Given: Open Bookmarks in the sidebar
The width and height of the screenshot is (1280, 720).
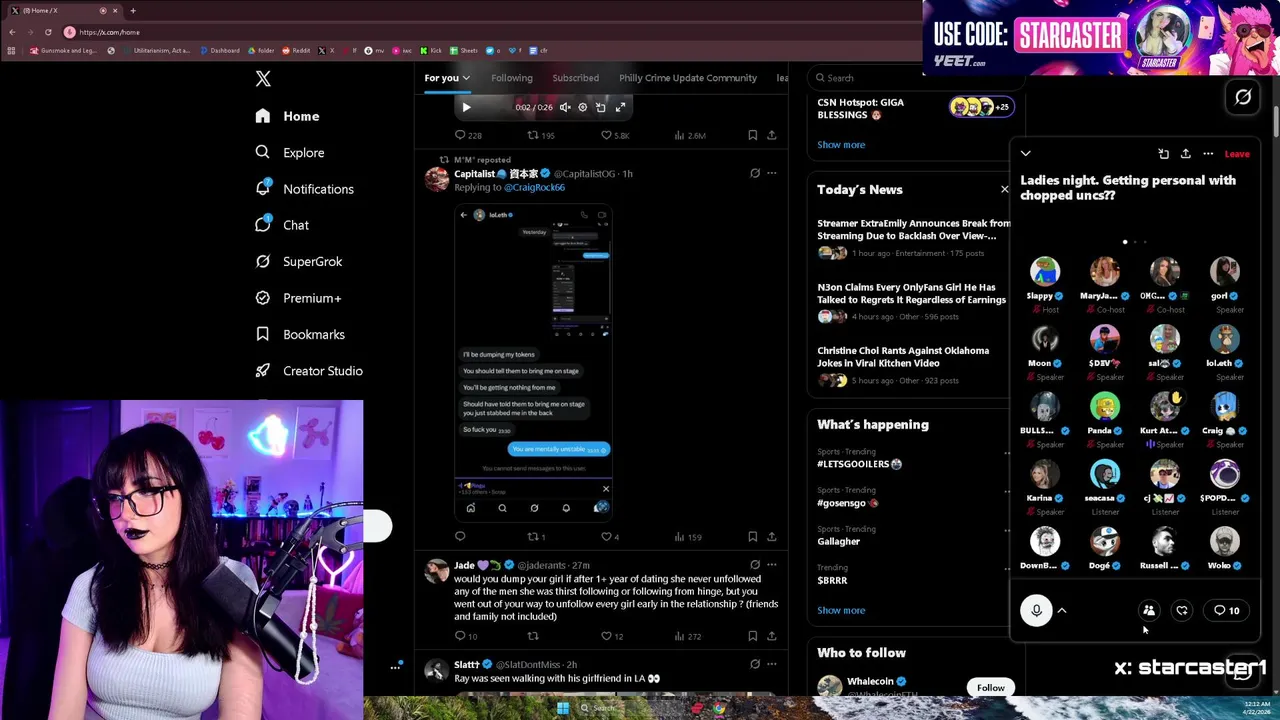Looking at the screenshot, I should (300, 334).
